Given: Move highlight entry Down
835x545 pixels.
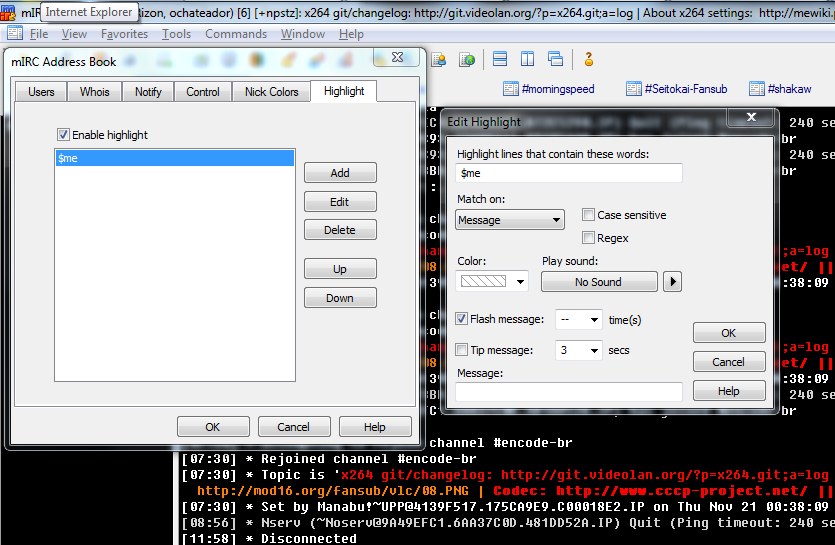Looking at the screenshot, I should (x=340, y=297).
